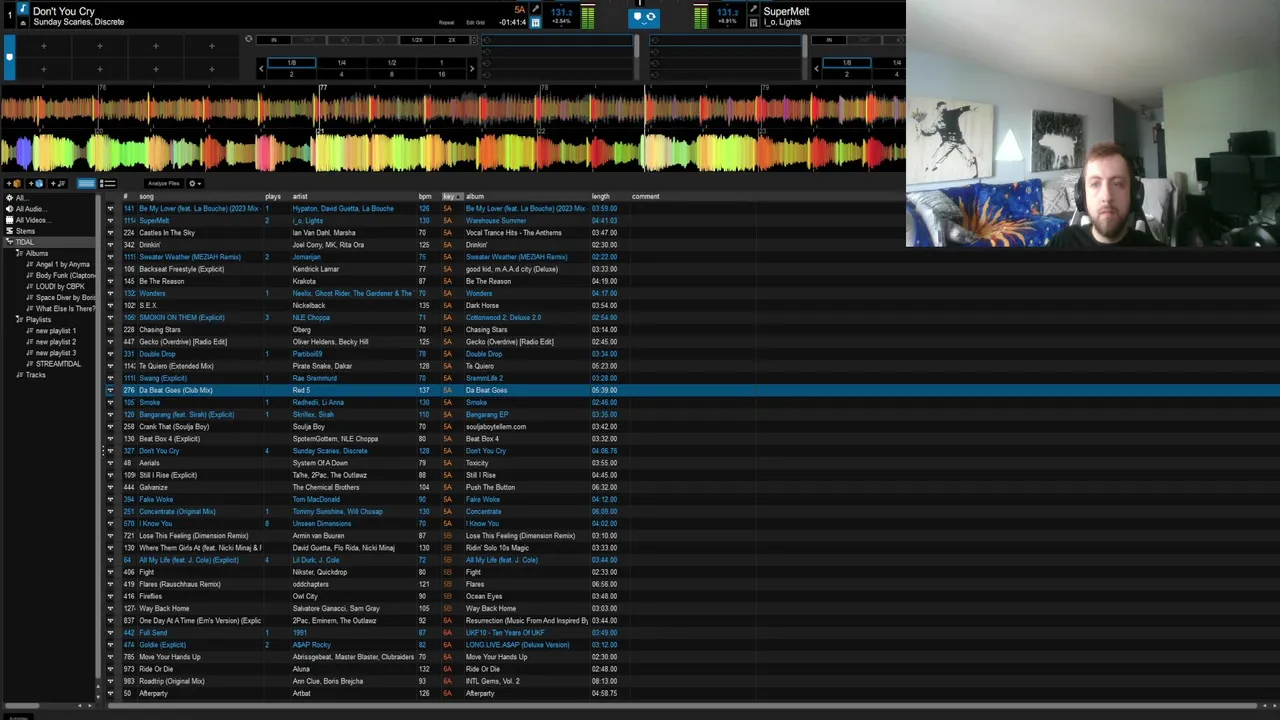Select the first saved loop slot on left deck
This screenshot has height=720, width=1280.
(x=558, y=40)
